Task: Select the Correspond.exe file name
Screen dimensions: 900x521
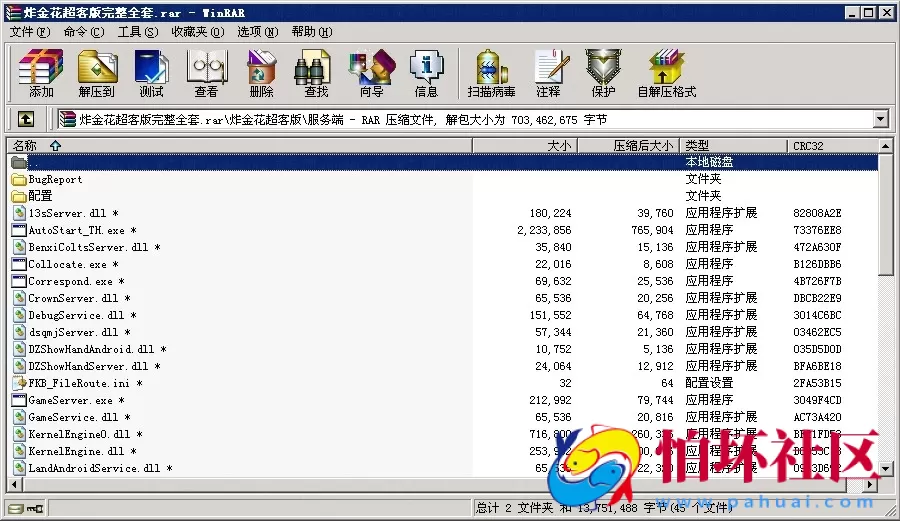Action: [71, 281]
